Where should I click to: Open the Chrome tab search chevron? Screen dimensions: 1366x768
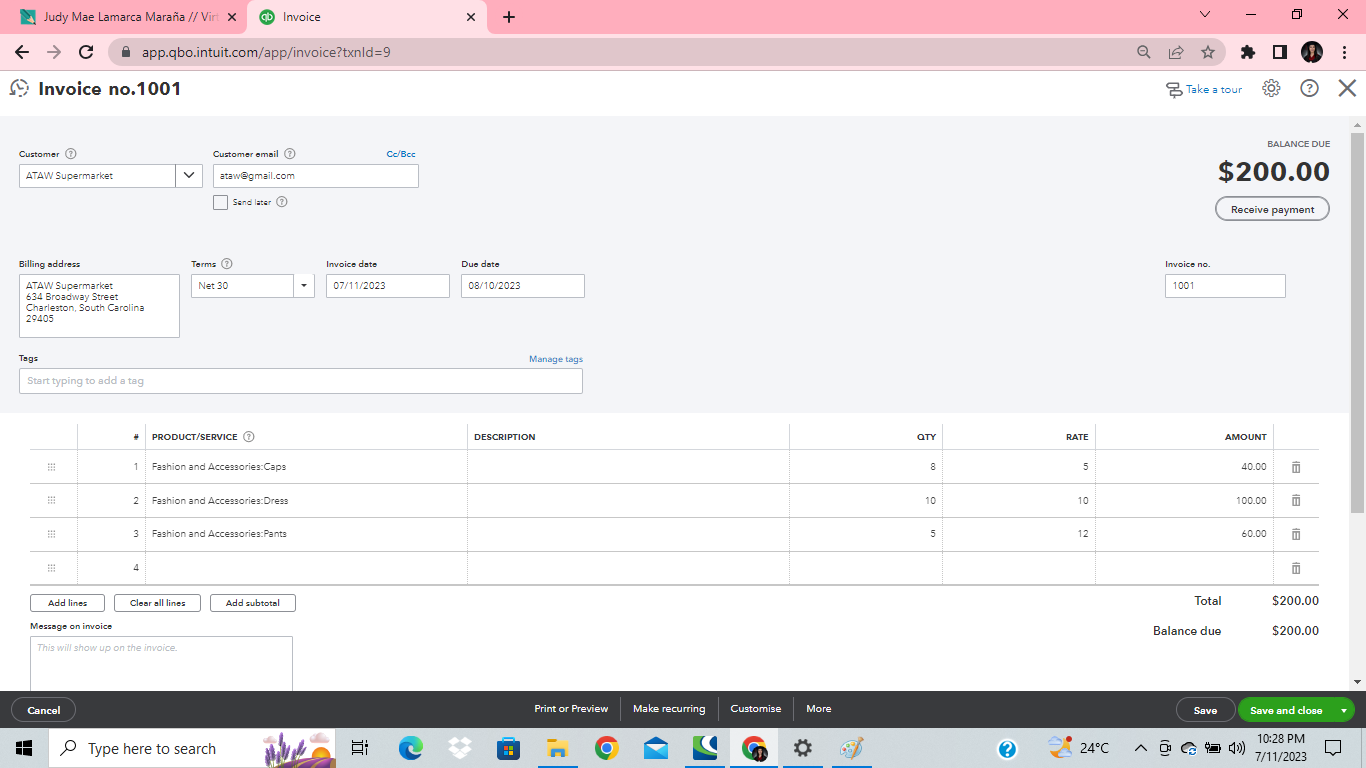click(x=1204, y=15)
